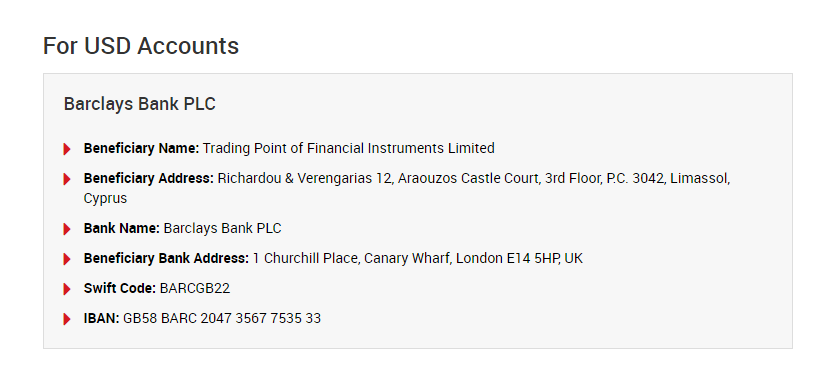
Task: Click the 'IBAN:' bold label
Action: [102, 319]
